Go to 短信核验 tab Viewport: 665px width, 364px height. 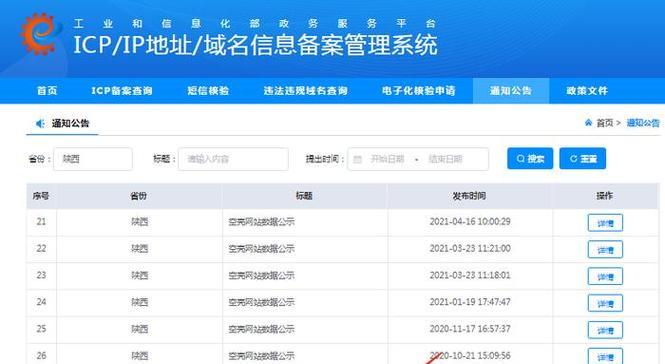[208, 90]
